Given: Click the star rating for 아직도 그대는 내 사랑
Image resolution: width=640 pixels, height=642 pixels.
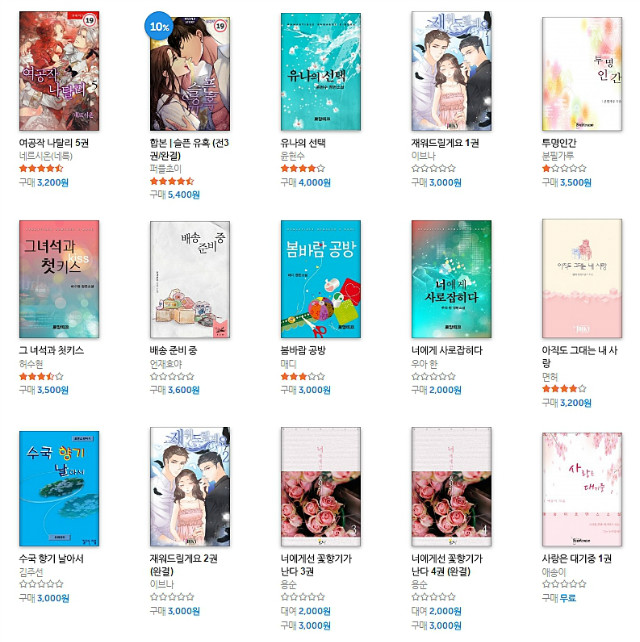Looking at the screenshot, I should click(564, 389).
